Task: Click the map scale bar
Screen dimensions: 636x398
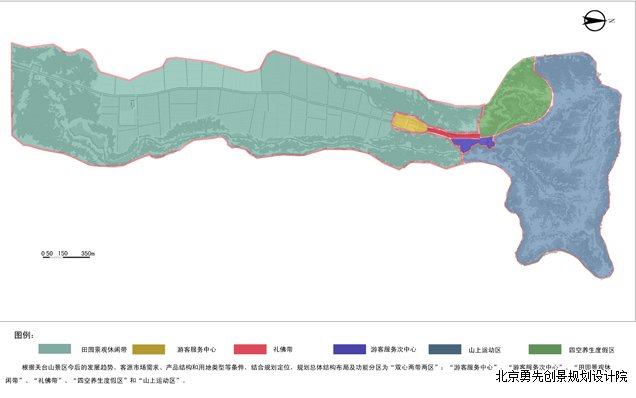Action: (68, 254)
